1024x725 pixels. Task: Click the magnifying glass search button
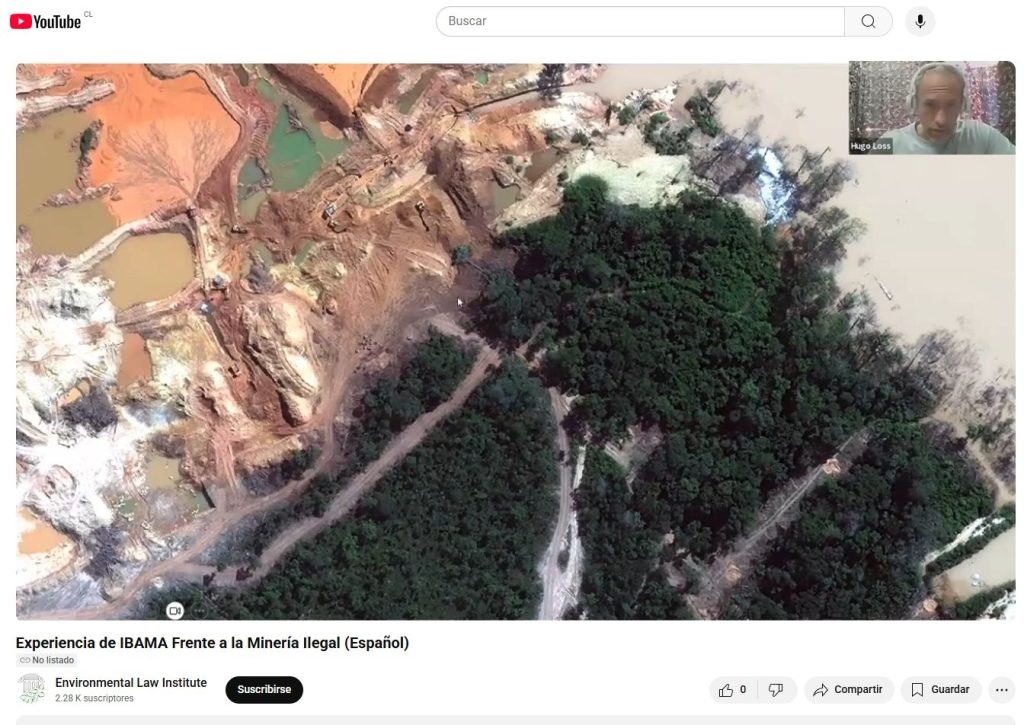coord(868,21)
